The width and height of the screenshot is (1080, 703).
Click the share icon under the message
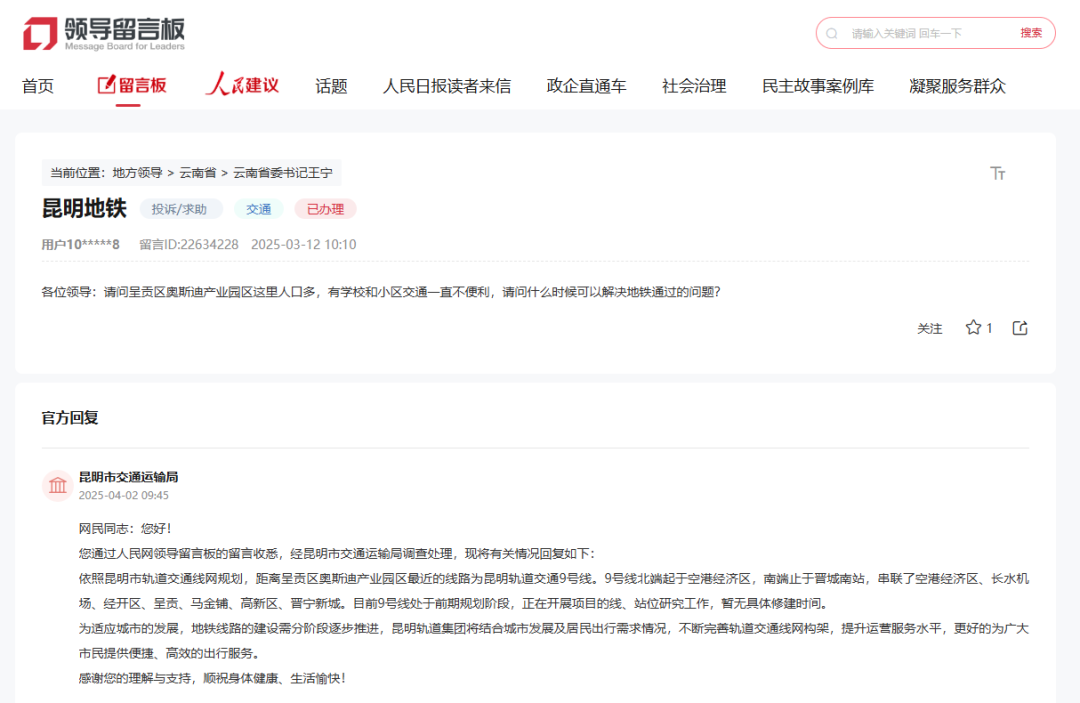1019,327
